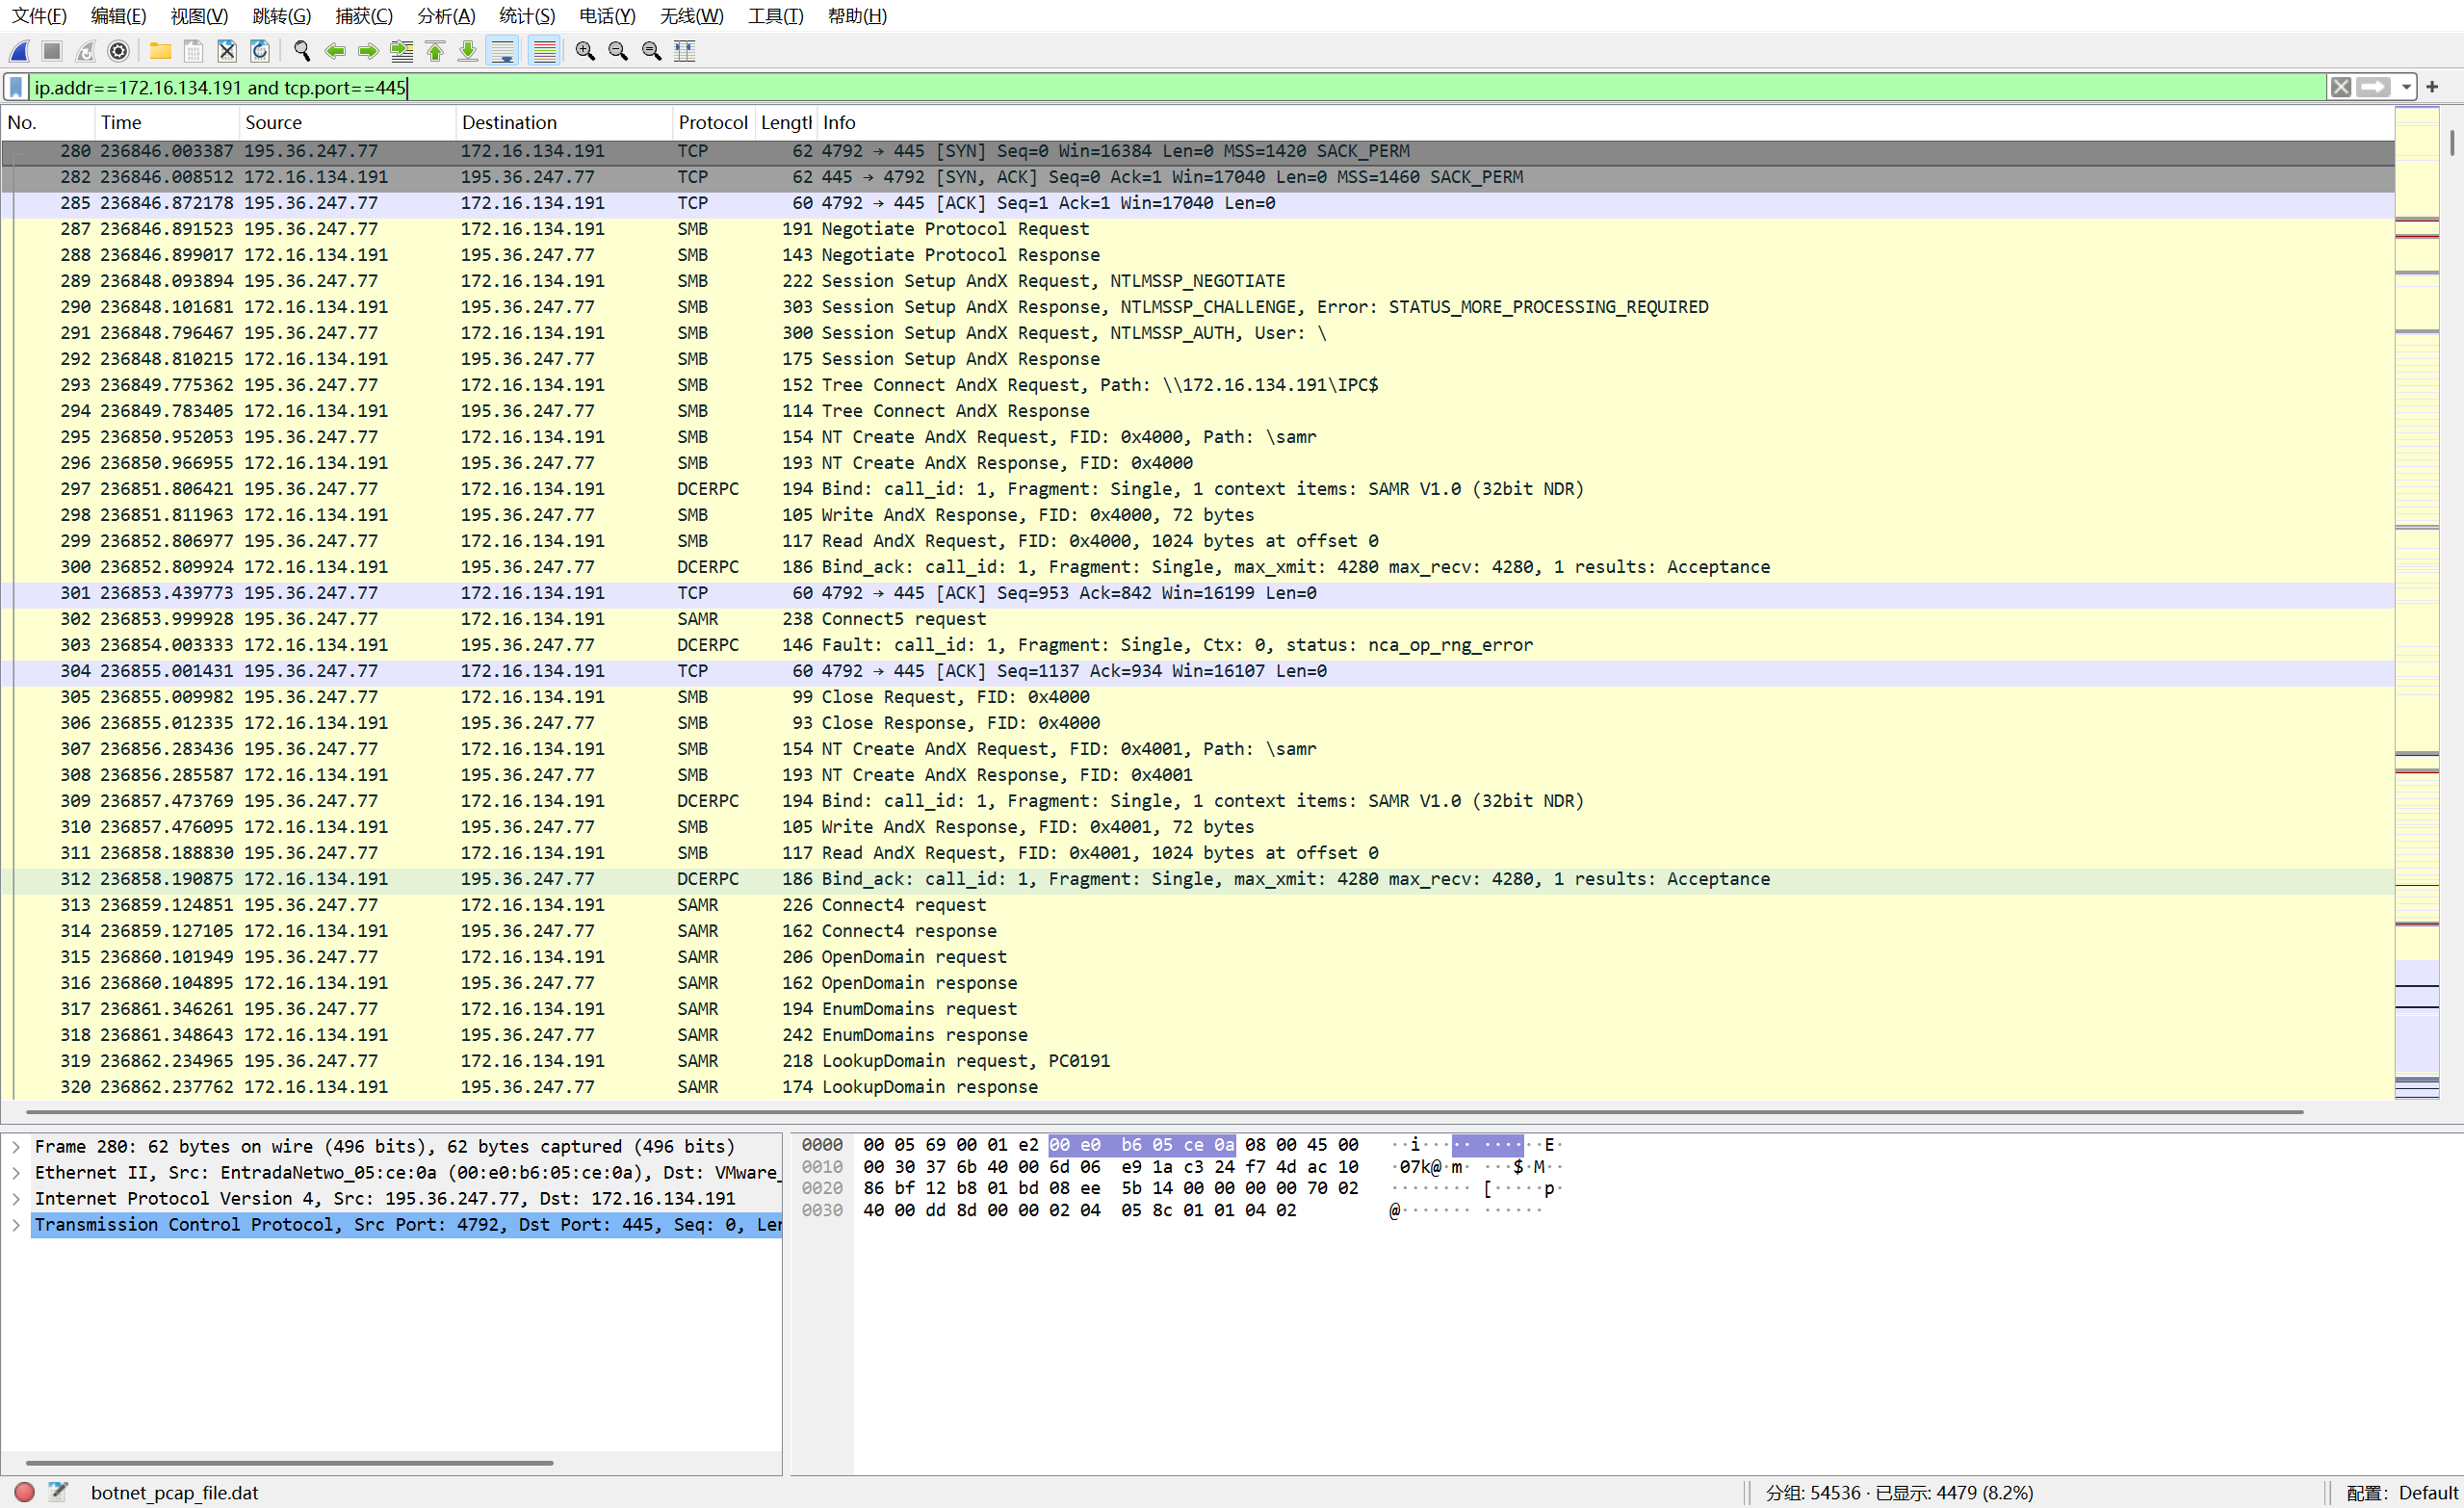Expand Transmission Control Protocol details

click(x=16, y=1225)
